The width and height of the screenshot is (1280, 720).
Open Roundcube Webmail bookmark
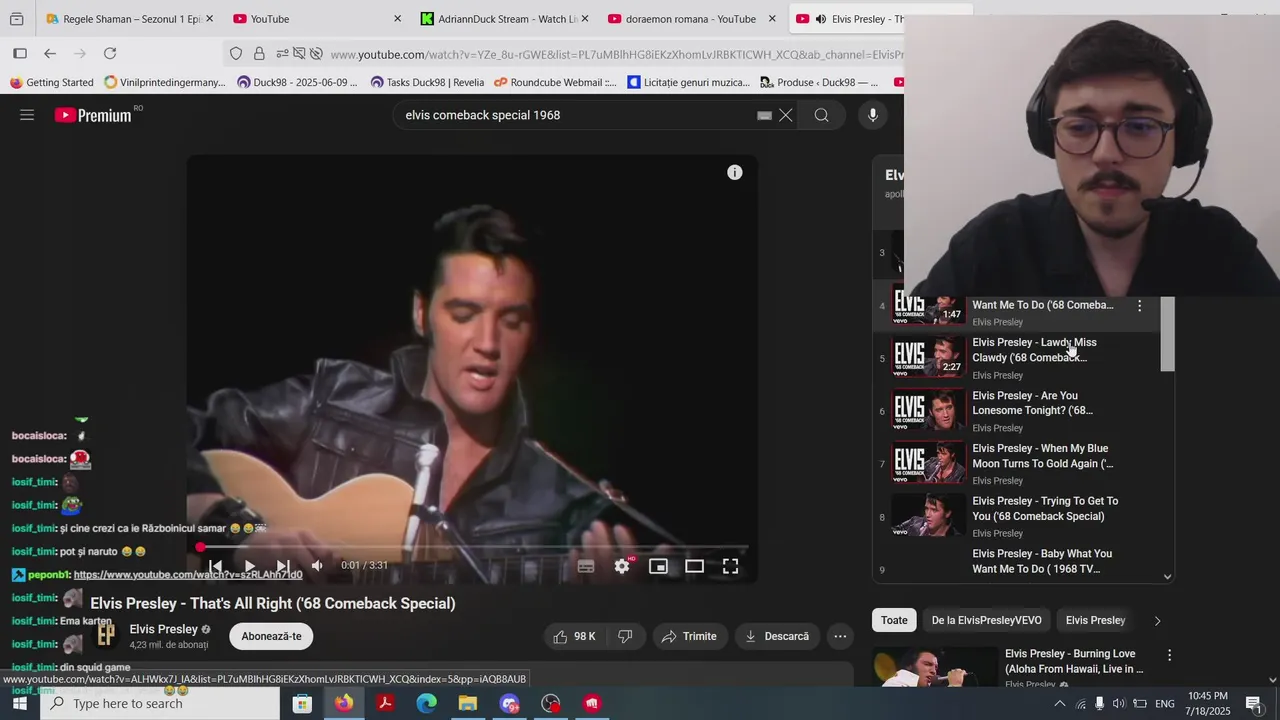tap(556, 83)
